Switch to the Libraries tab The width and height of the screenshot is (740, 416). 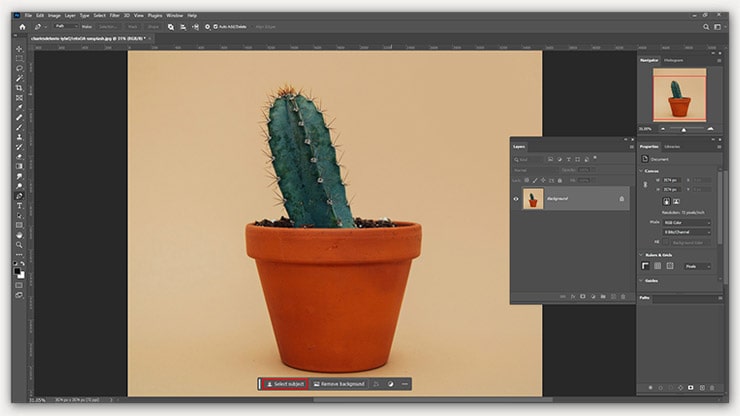672,146
